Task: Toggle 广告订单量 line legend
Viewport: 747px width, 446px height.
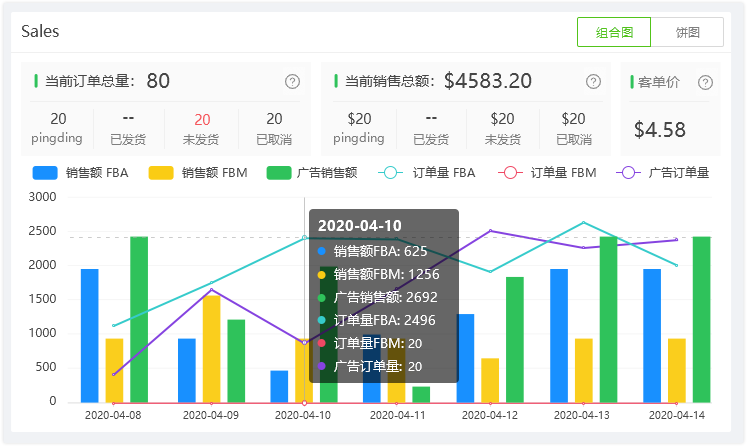Action: click(663, 172)
